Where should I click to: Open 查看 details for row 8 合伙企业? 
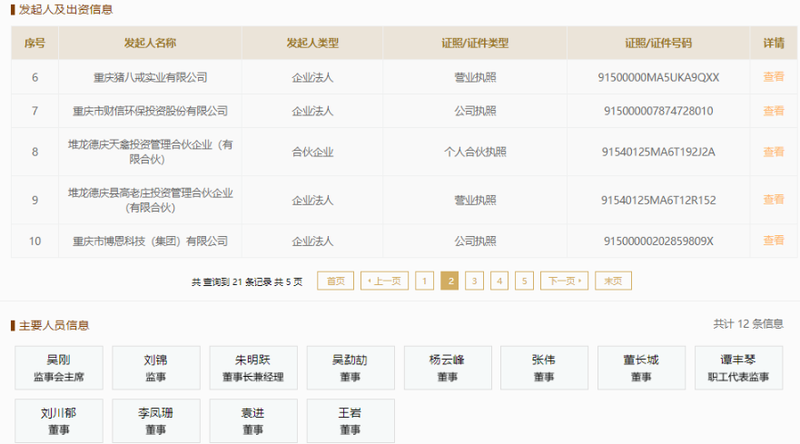[x=773, y=152]
